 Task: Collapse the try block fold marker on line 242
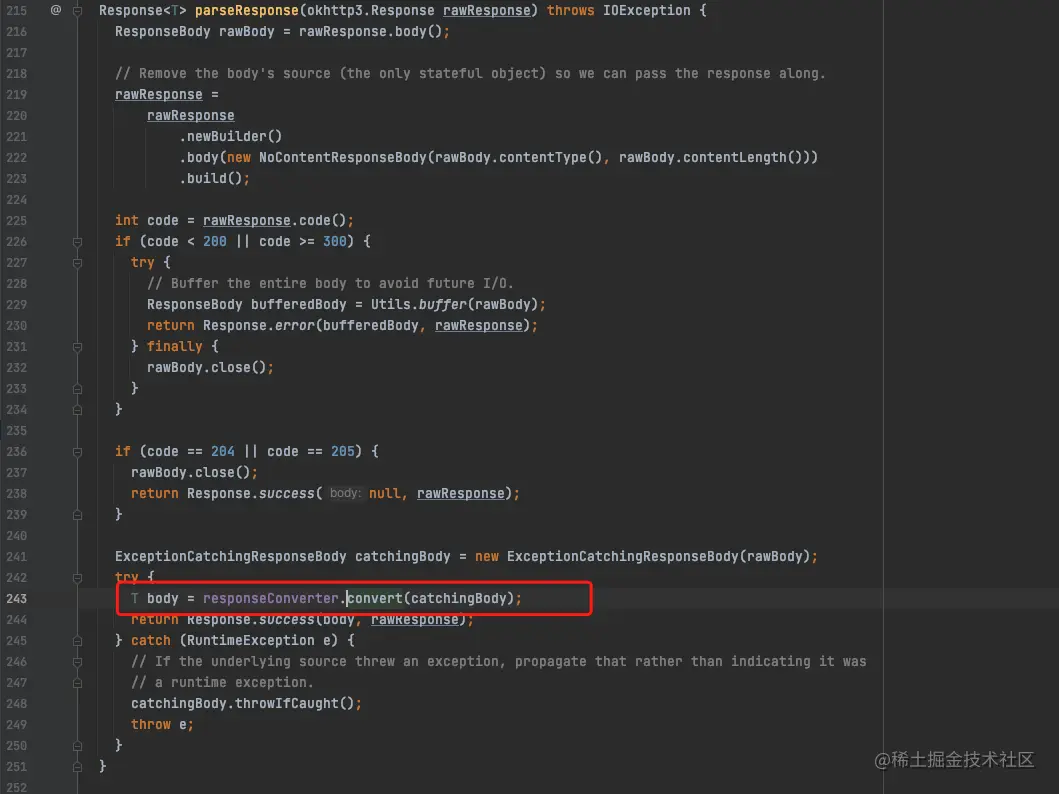point(78,578)
